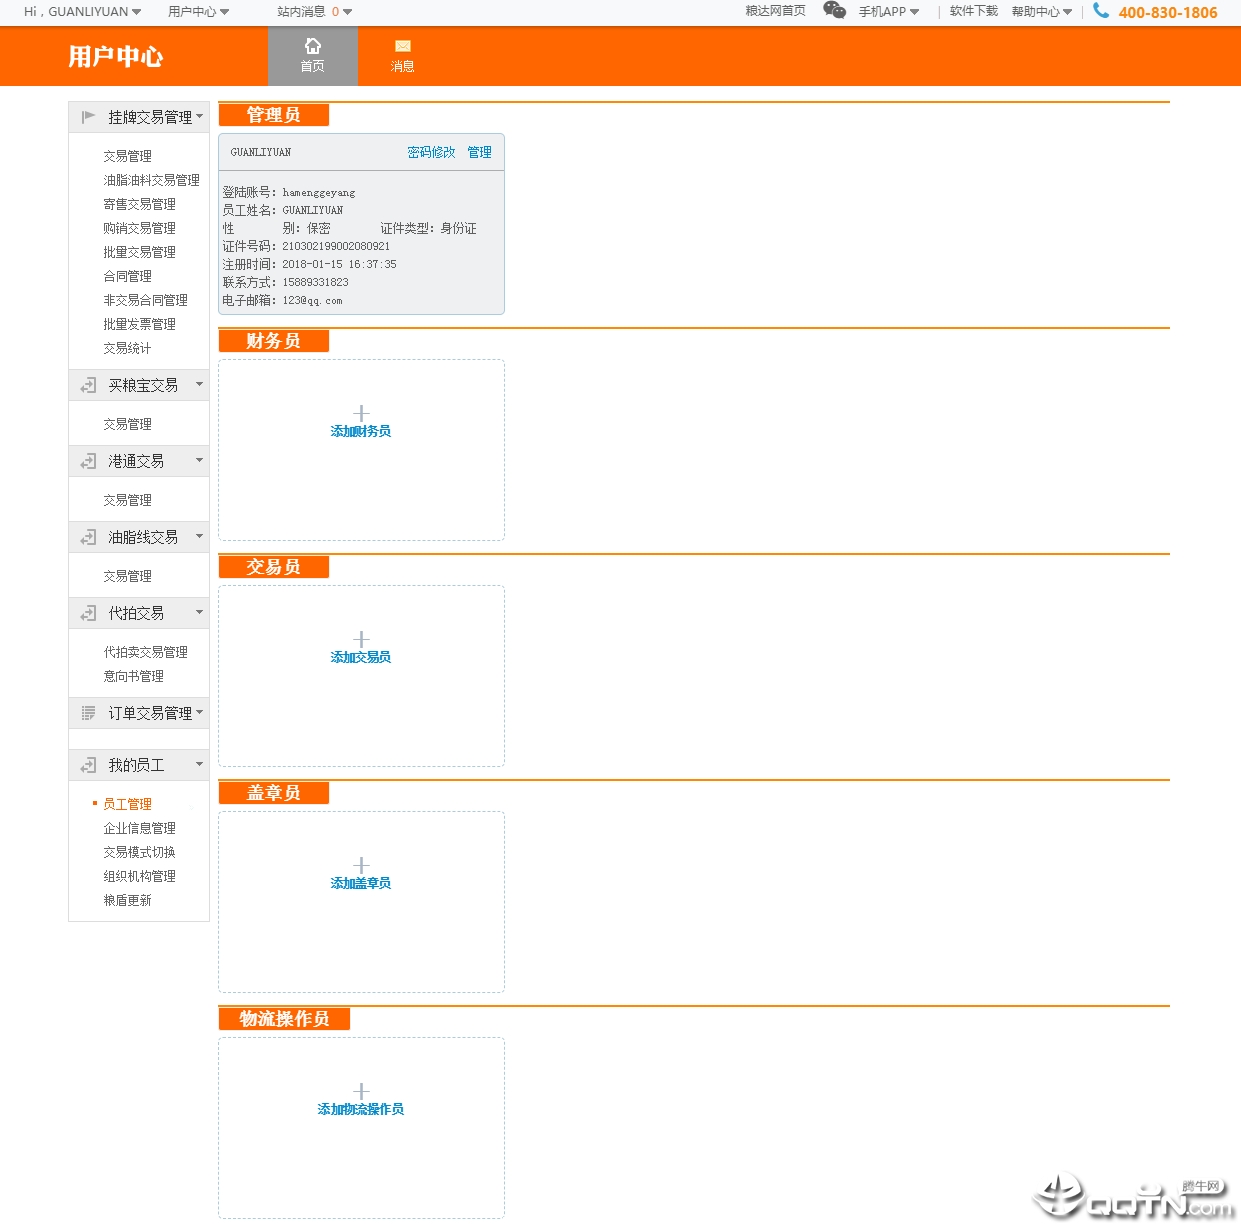The height and width of the screenshot is (1224, 1241).
Task: Expand the GUANLIYUAN user dropdown
Action: coord(136,12)
